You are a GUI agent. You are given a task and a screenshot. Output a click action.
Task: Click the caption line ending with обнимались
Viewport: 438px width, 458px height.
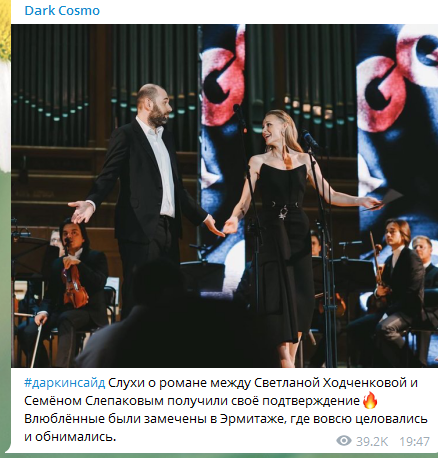tap(70, 437)
